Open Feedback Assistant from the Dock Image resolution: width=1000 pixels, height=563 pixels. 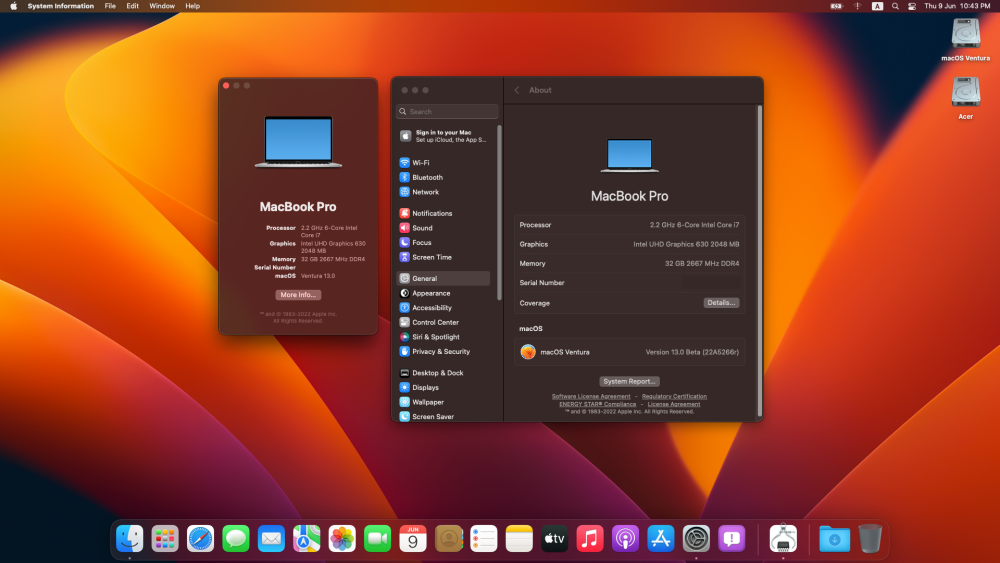tap(732, 539)
